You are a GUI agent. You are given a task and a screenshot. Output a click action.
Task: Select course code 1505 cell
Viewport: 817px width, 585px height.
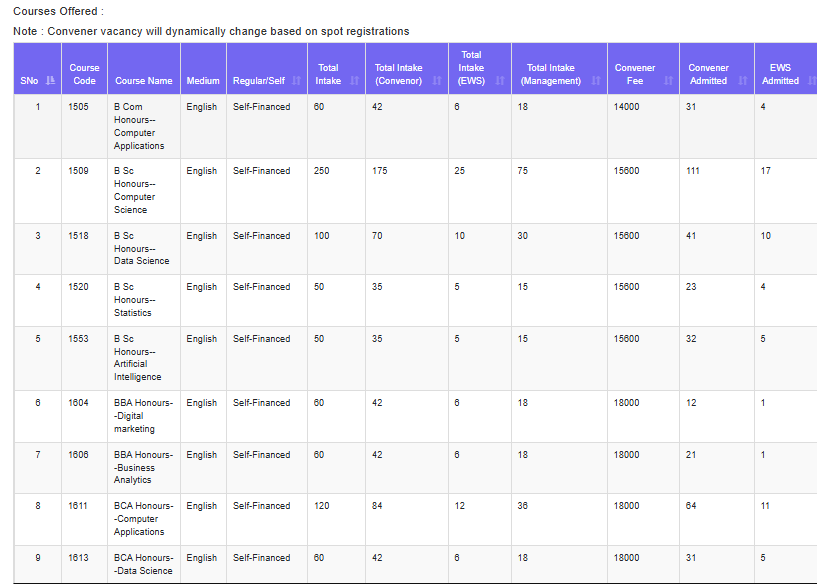84,127
